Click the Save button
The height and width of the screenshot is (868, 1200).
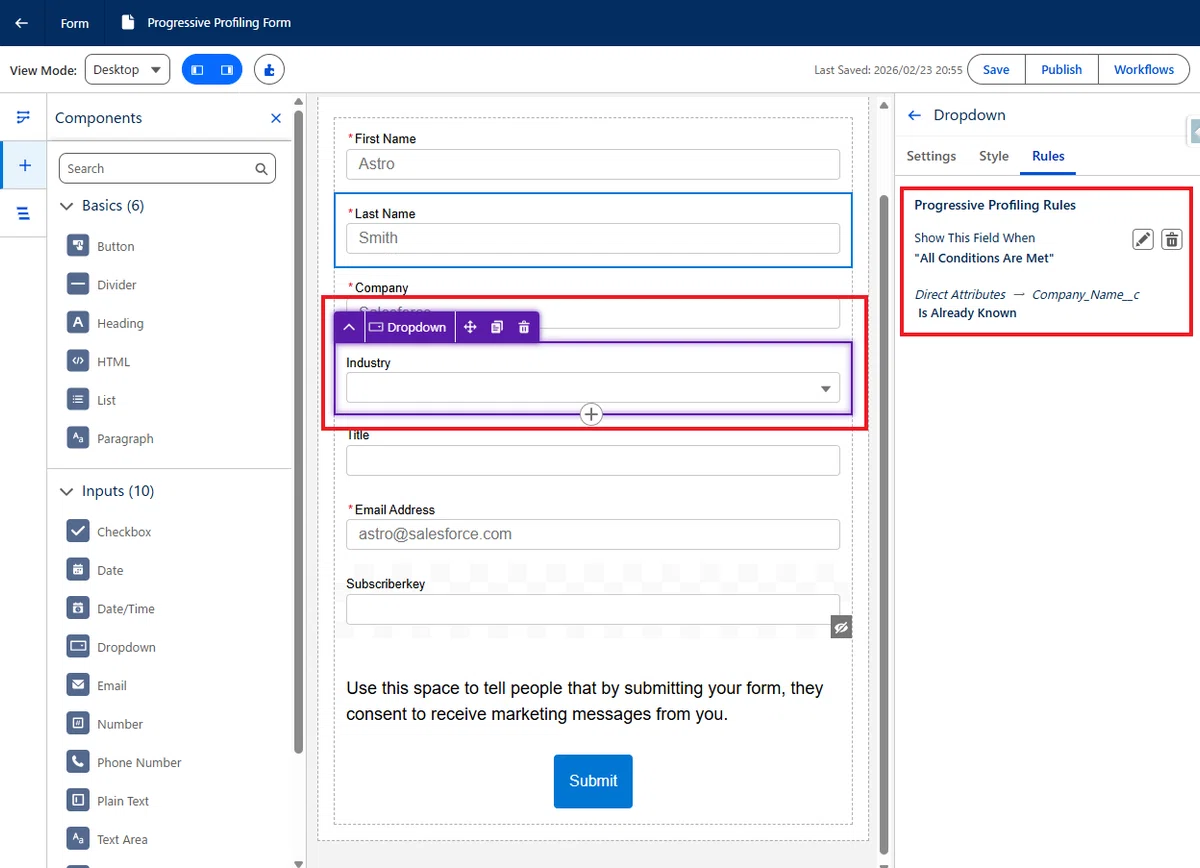tap(996, 70)
